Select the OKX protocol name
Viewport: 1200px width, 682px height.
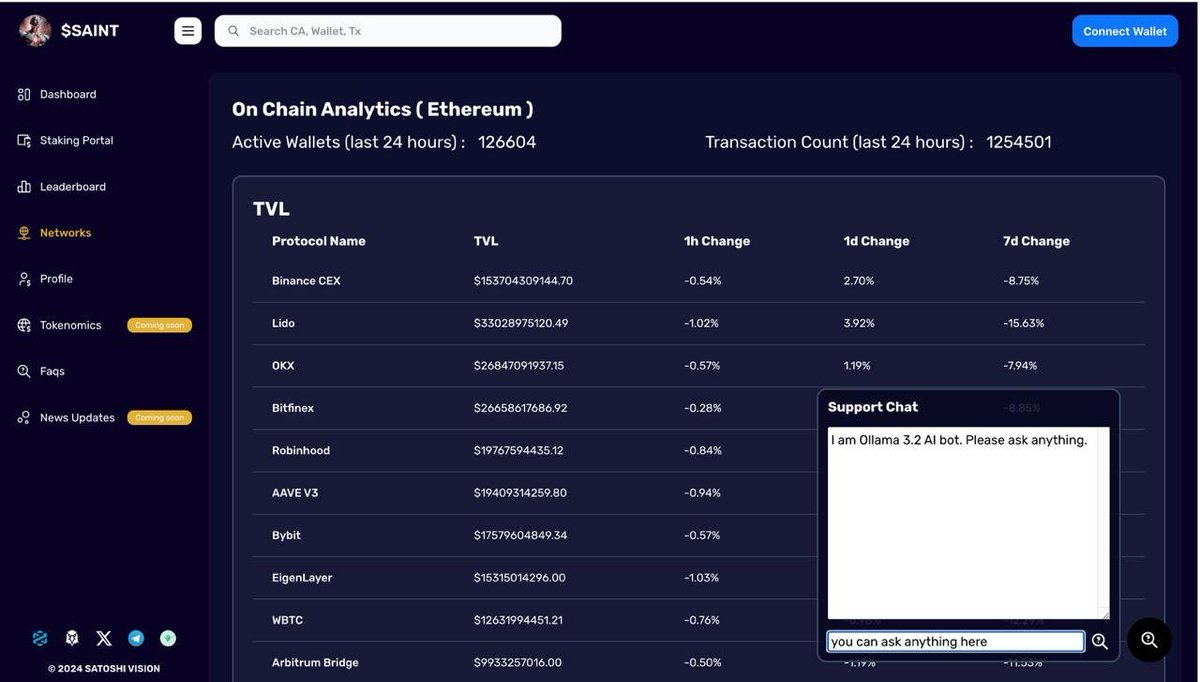click(283, 366)
